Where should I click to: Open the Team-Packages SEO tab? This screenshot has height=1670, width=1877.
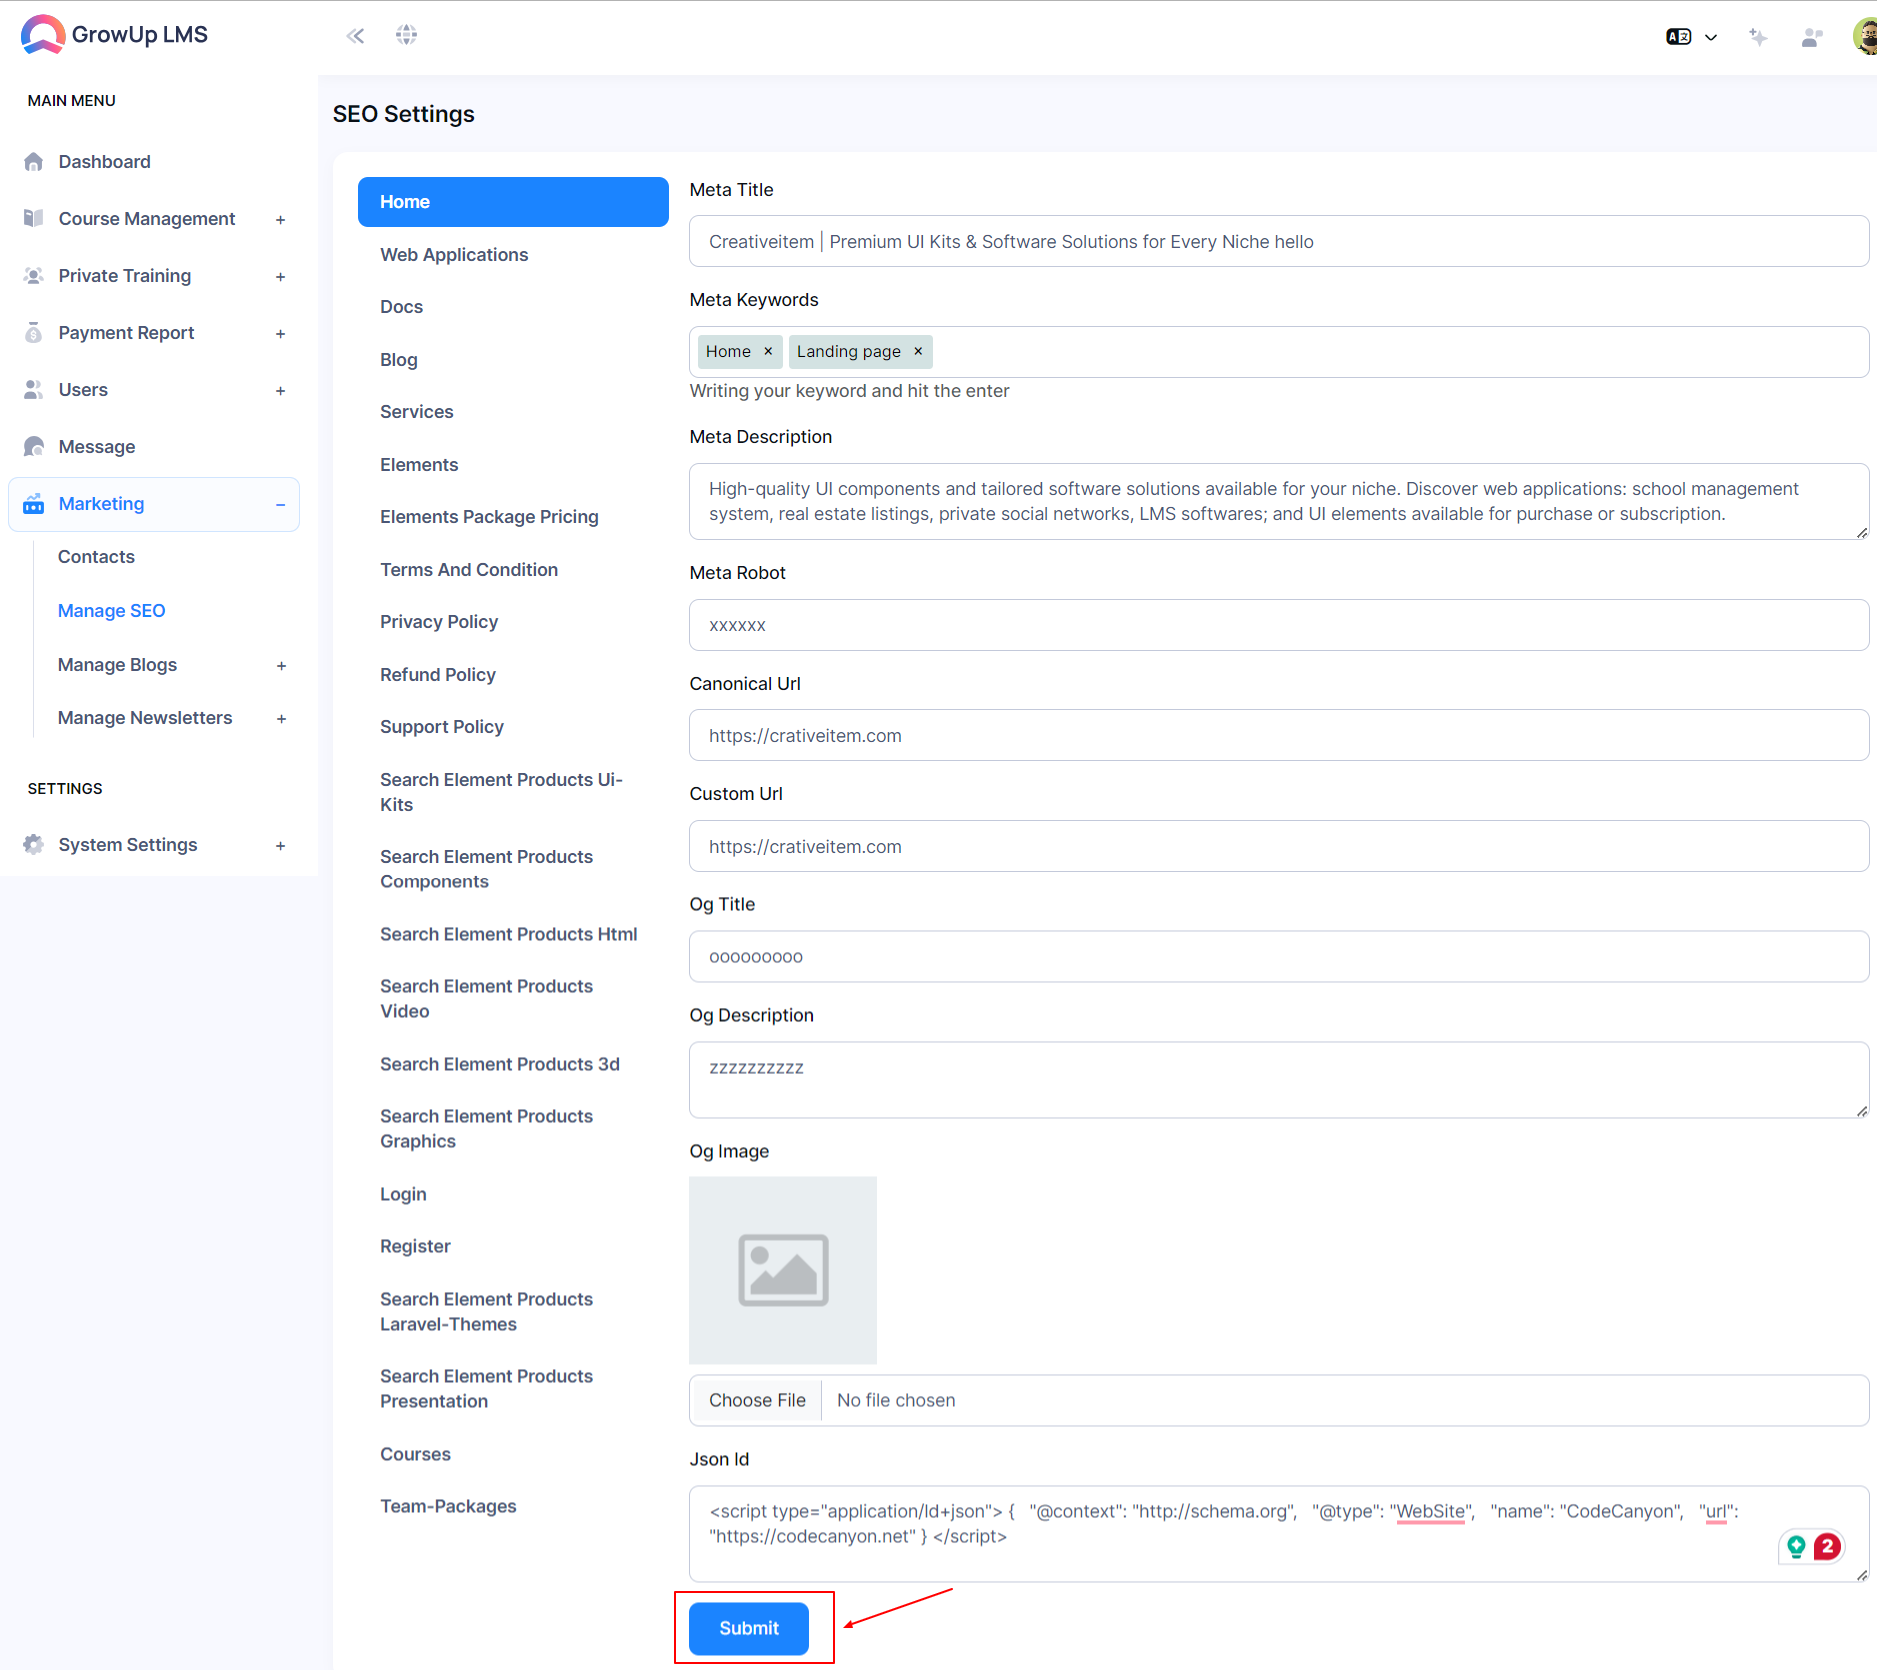coord(448,1506)
